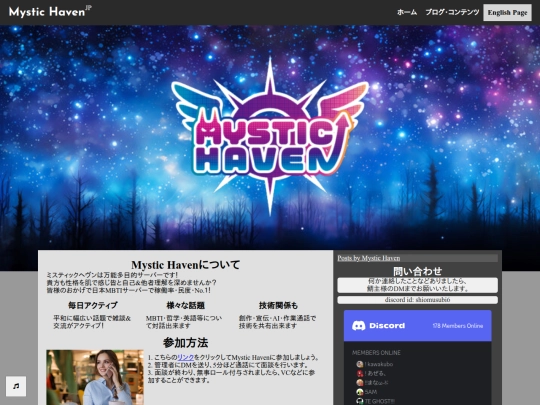Select the あぜる member avatar

(360, 373)
